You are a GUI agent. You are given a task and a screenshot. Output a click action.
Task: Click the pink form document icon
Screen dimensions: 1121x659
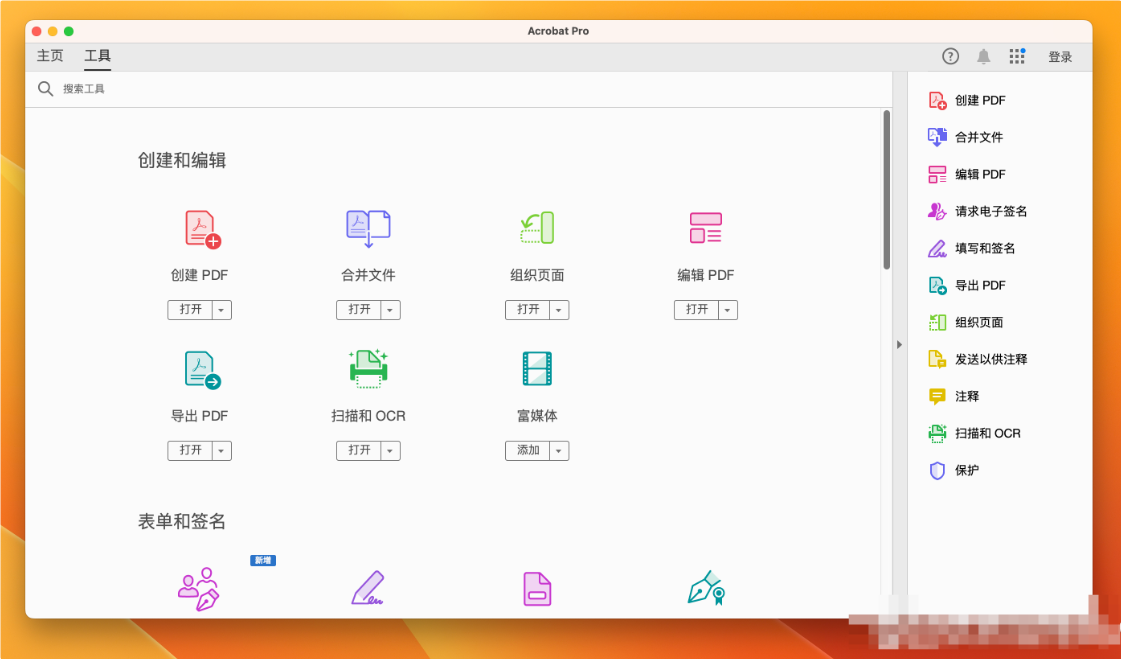(537, 589)
